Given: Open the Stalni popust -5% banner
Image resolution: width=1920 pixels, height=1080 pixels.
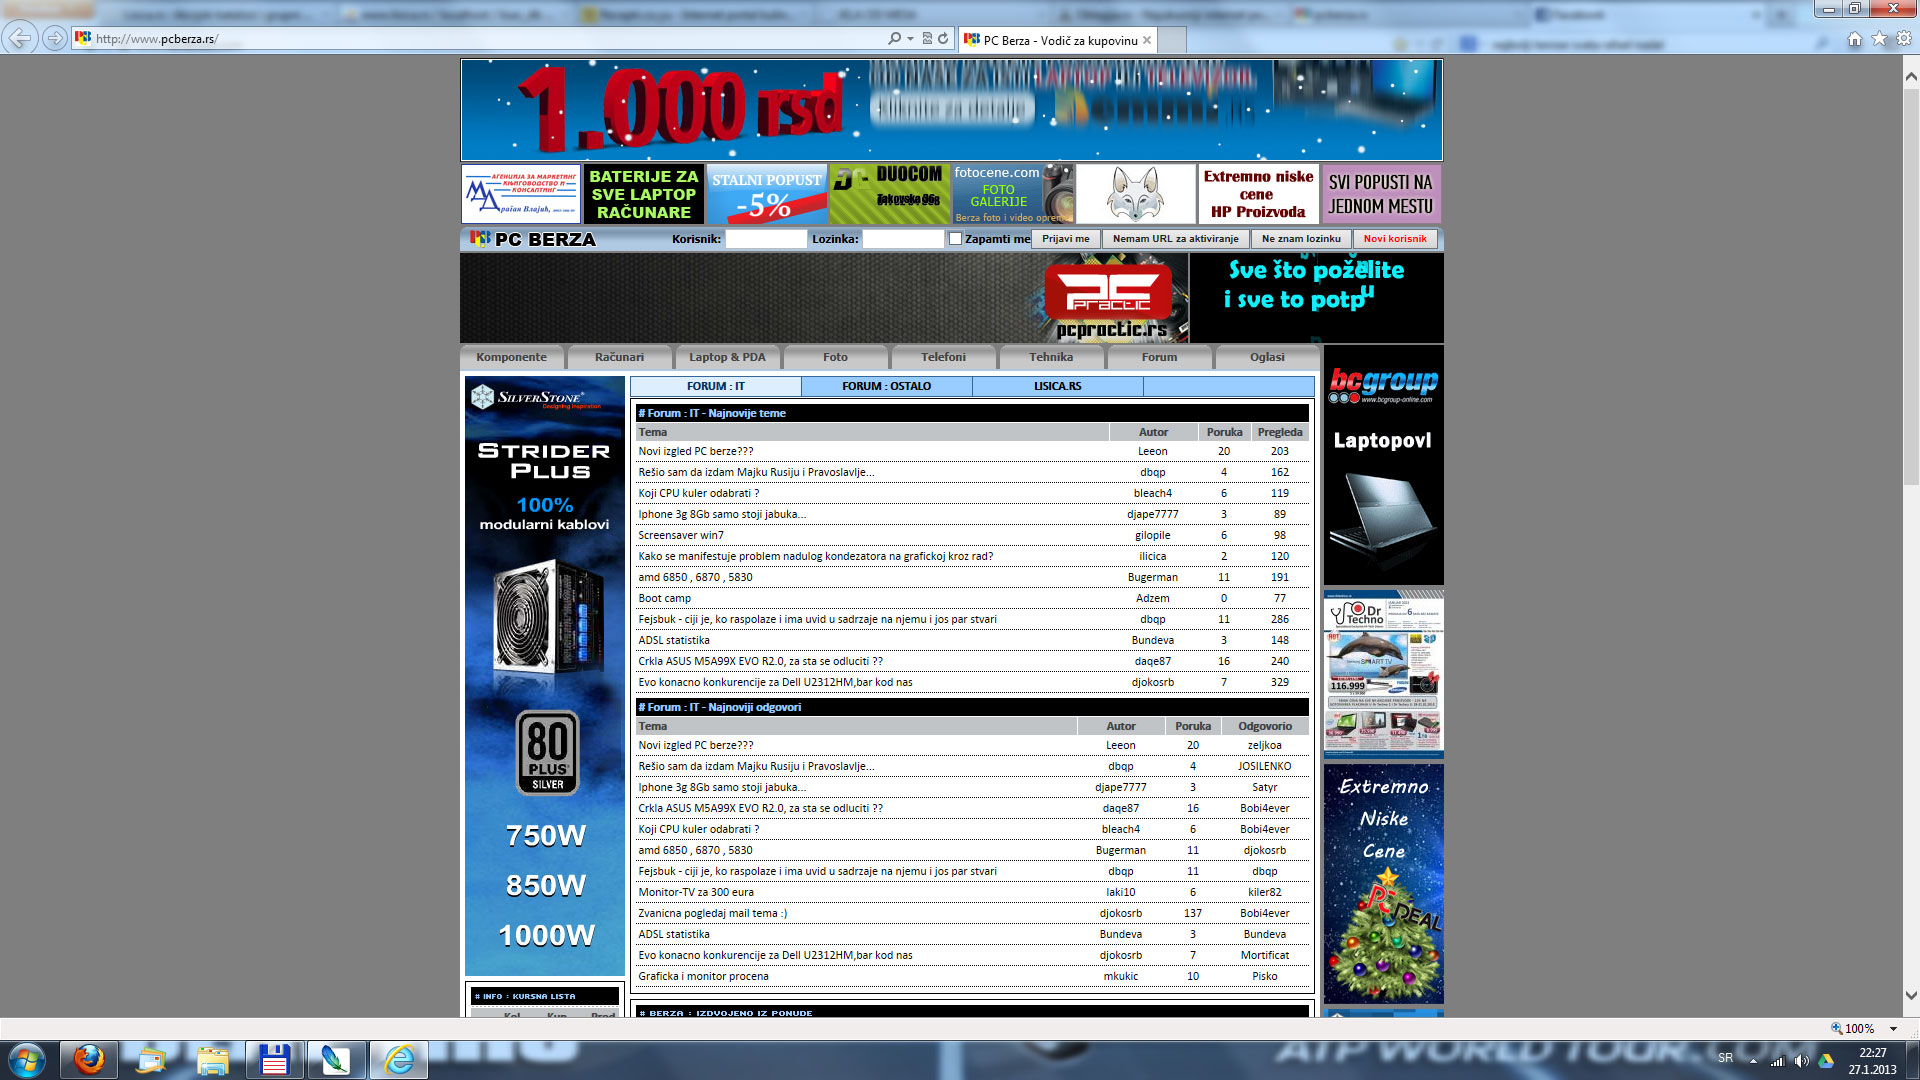Looking at the screenshot, I should click(x=767, y=194).
